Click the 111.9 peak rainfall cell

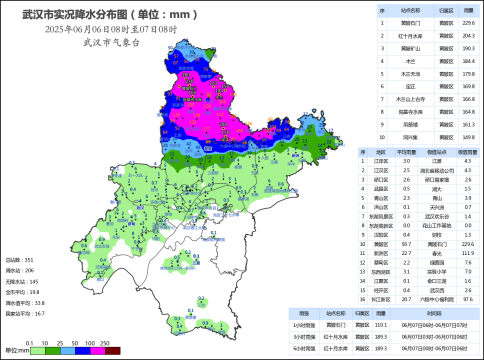point(468,253)
